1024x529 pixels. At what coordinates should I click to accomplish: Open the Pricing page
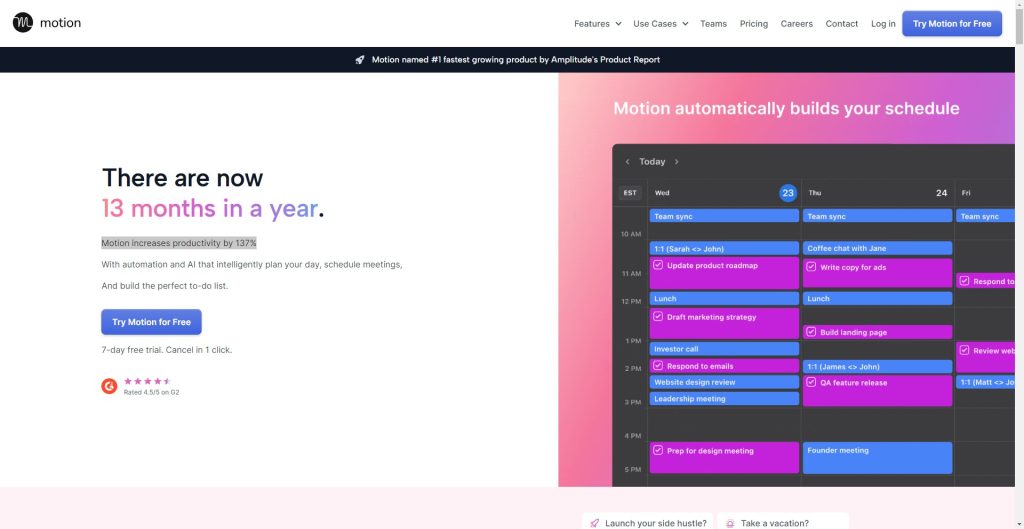click(x=753, y=24)
